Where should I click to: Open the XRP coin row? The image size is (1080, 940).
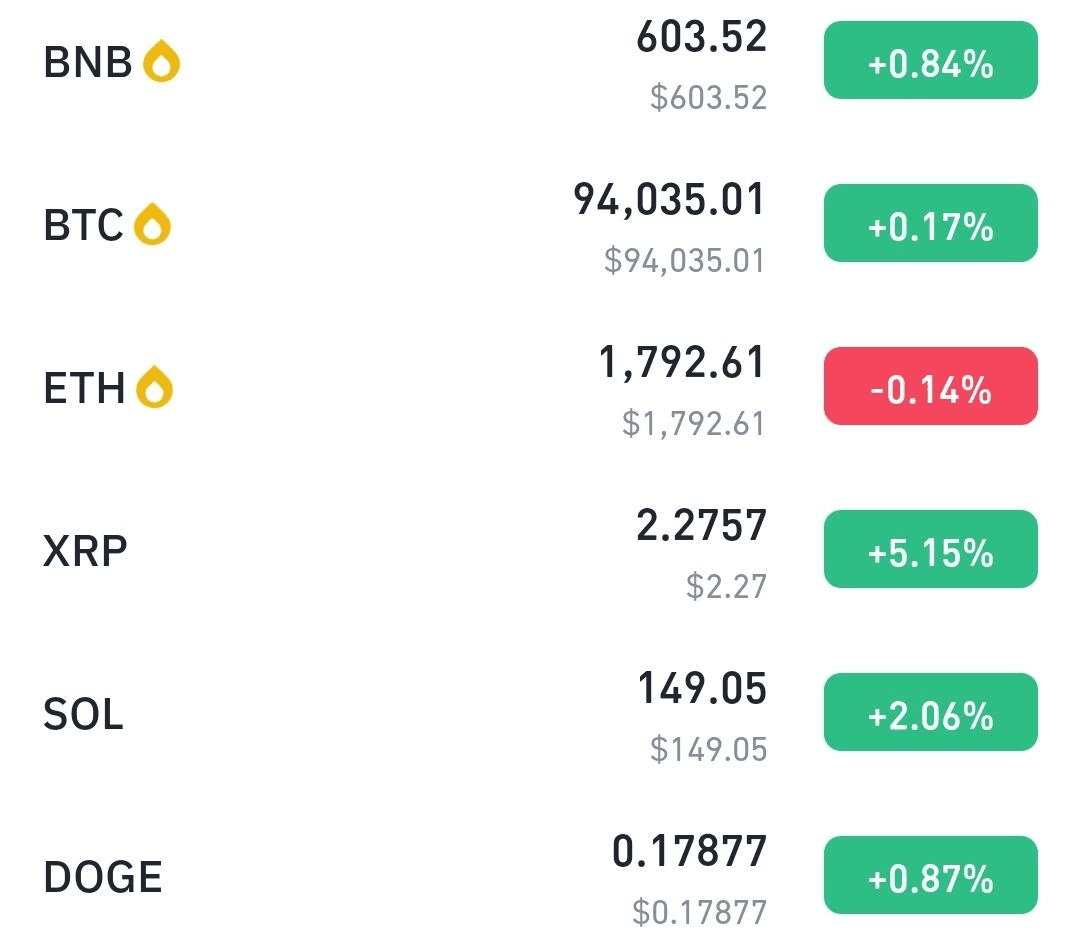click(540, 550)
